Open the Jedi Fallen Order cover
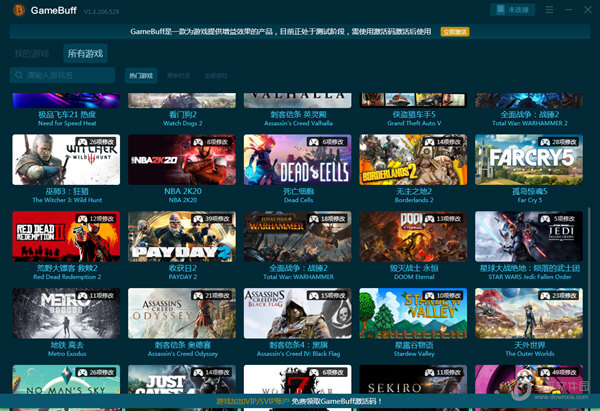 pyautogui.click(x=529, y=236)
